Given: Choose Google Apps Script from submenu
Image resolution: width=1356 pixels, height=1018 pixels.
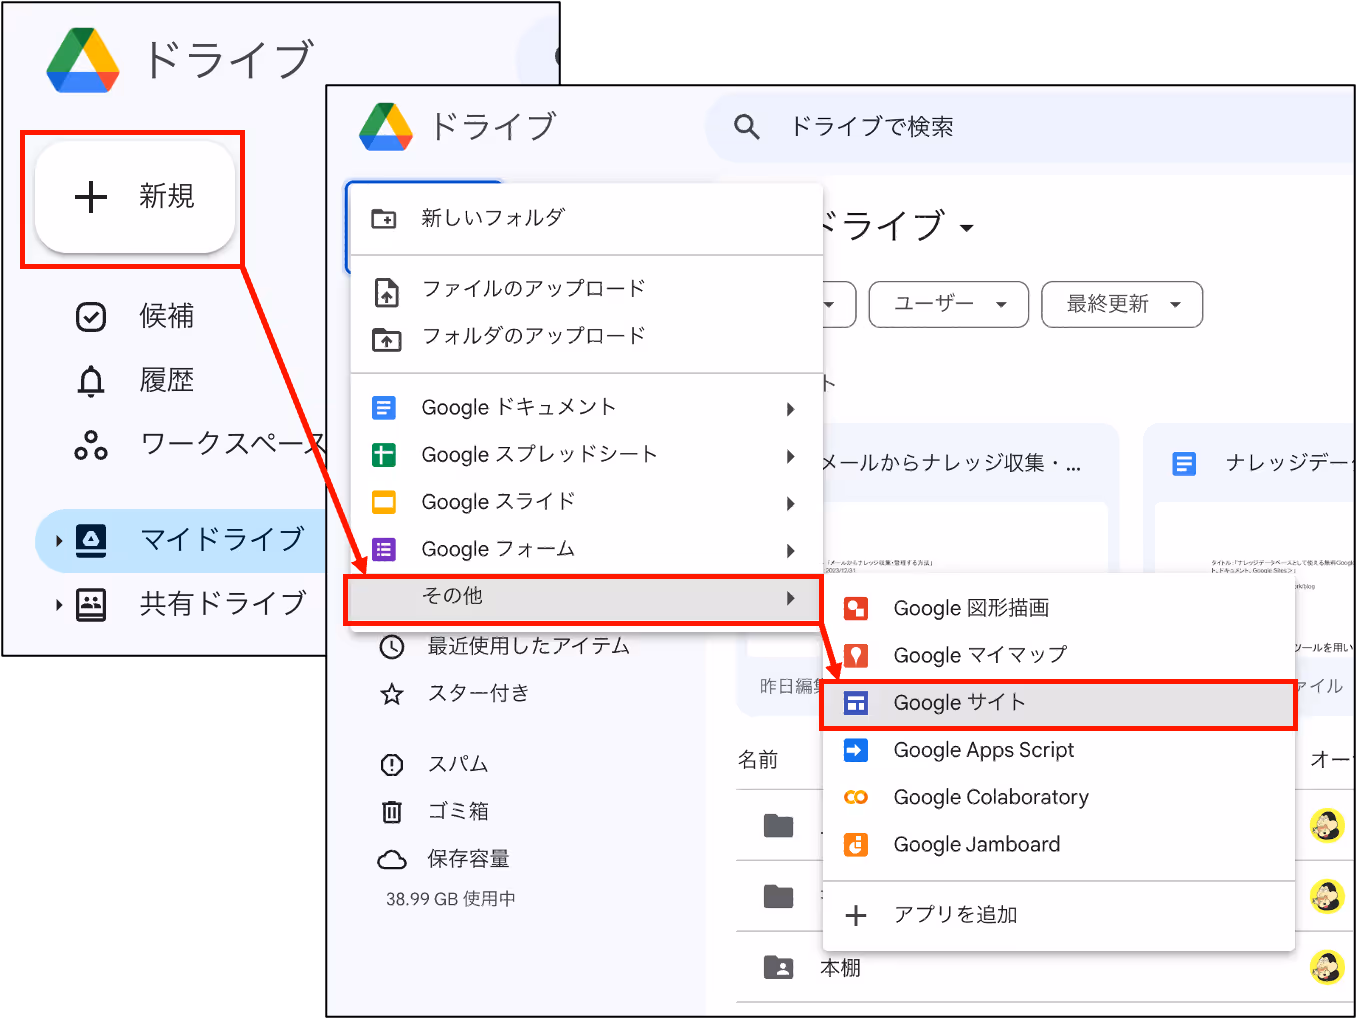Looking at the screenshot, I should (1058, 750).
